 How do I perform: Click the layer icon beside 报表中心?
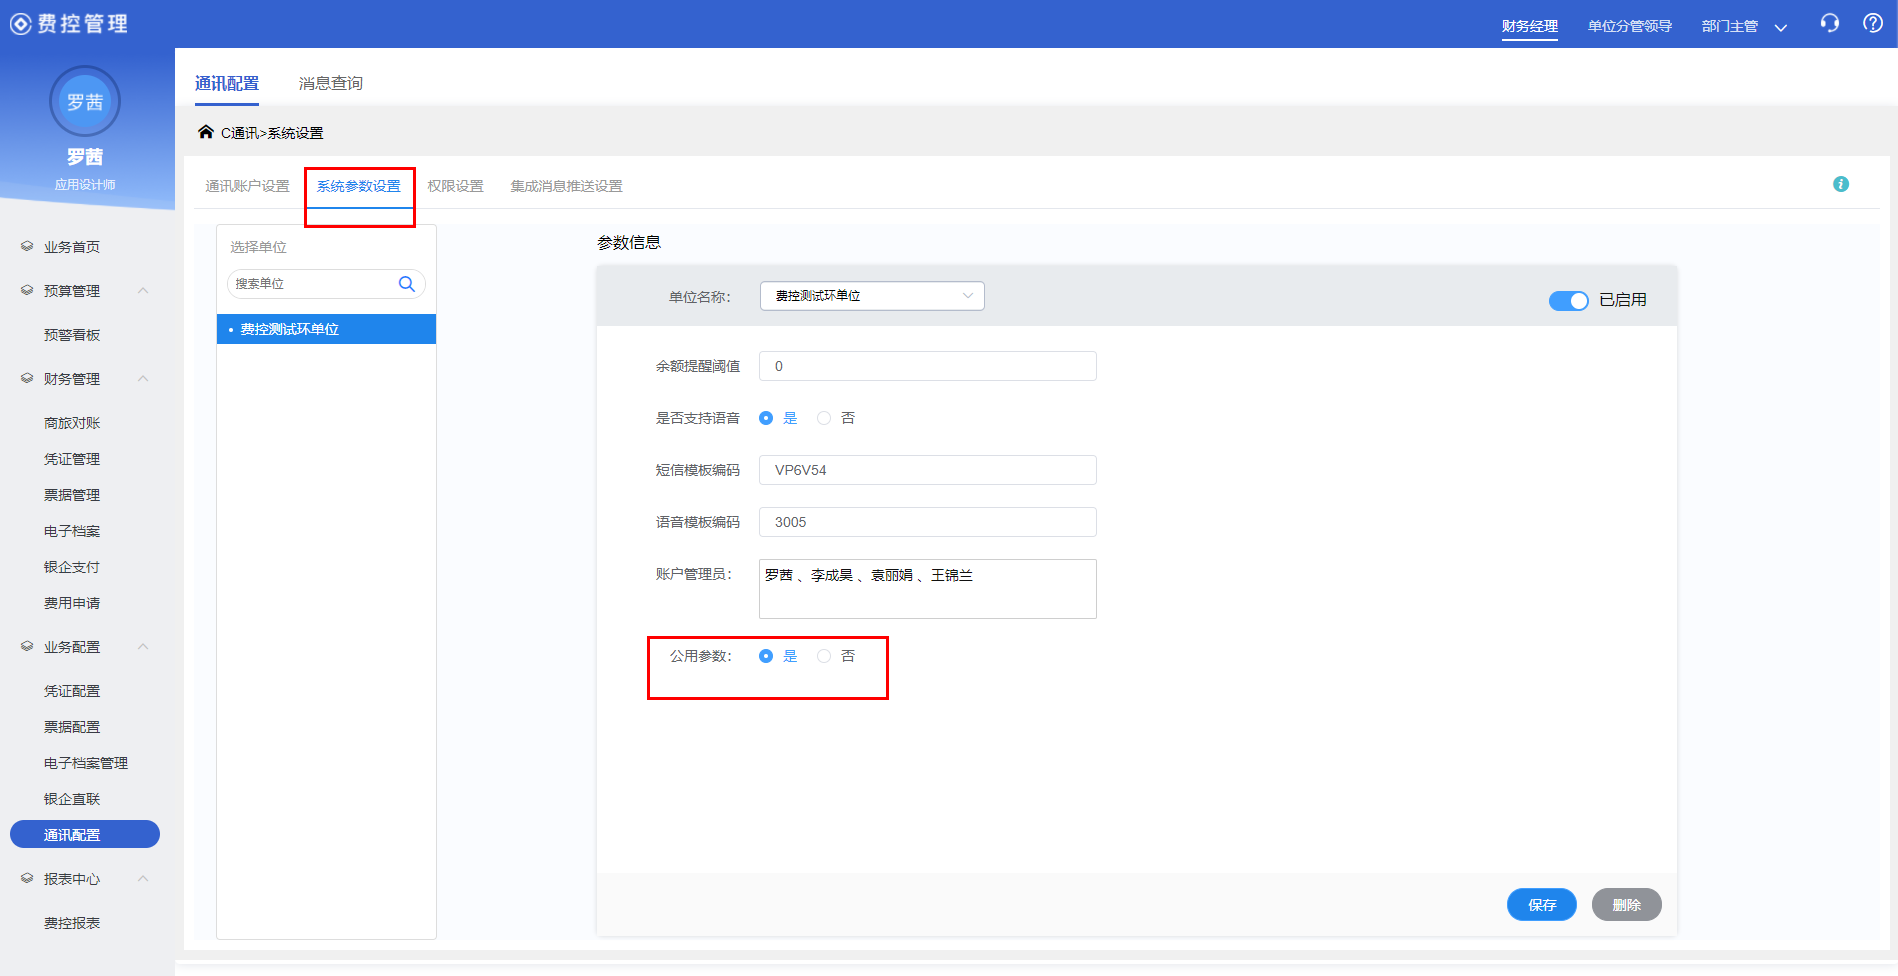27,878
